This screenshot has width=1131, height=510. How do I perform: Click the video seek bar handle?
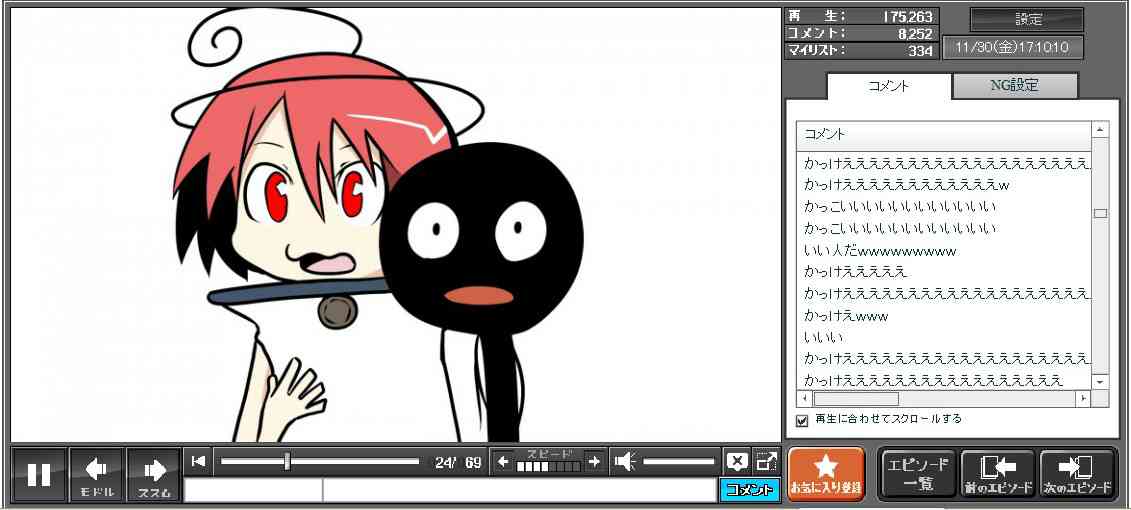(x=287, y=461)
